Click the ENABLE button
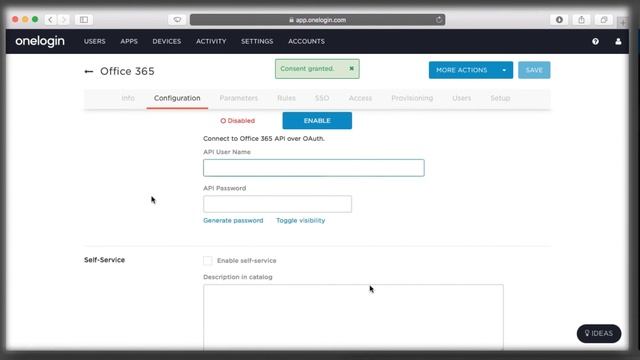640x360 pixels. click(x=317, y=121)
